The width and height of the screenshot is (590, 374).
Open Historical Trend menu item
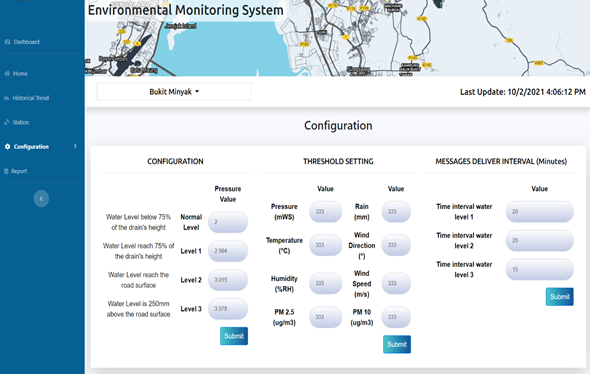pos(30,98)
